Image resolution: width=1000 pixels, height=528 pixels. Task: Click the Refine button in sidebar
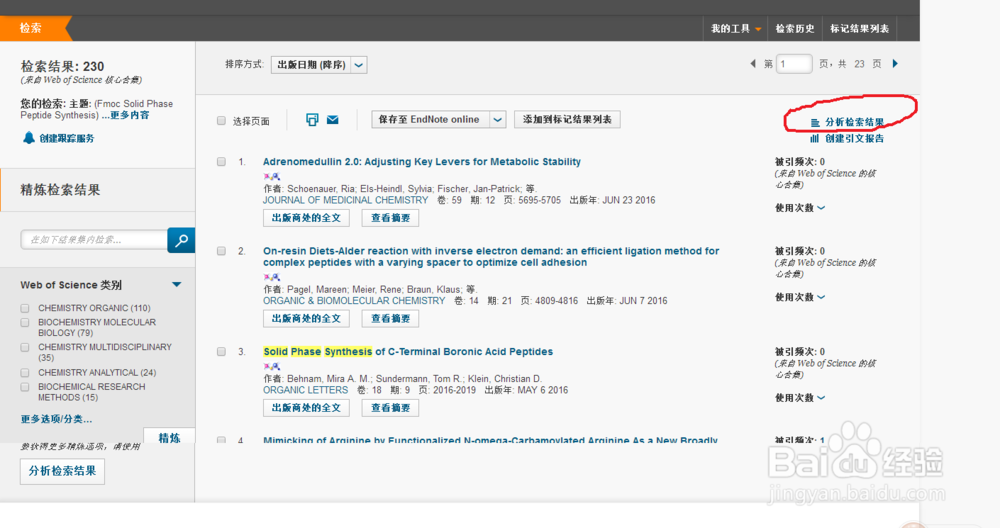(169, 437)
